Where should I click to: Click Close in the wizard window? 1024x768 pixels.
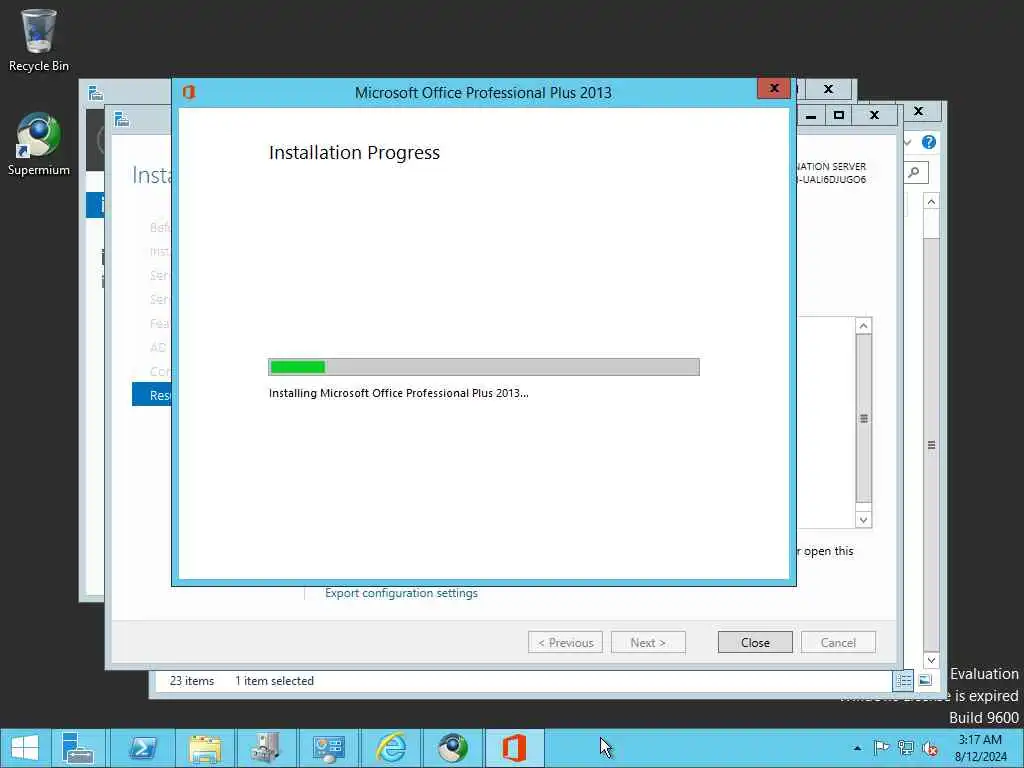click(x=755, y=643)
